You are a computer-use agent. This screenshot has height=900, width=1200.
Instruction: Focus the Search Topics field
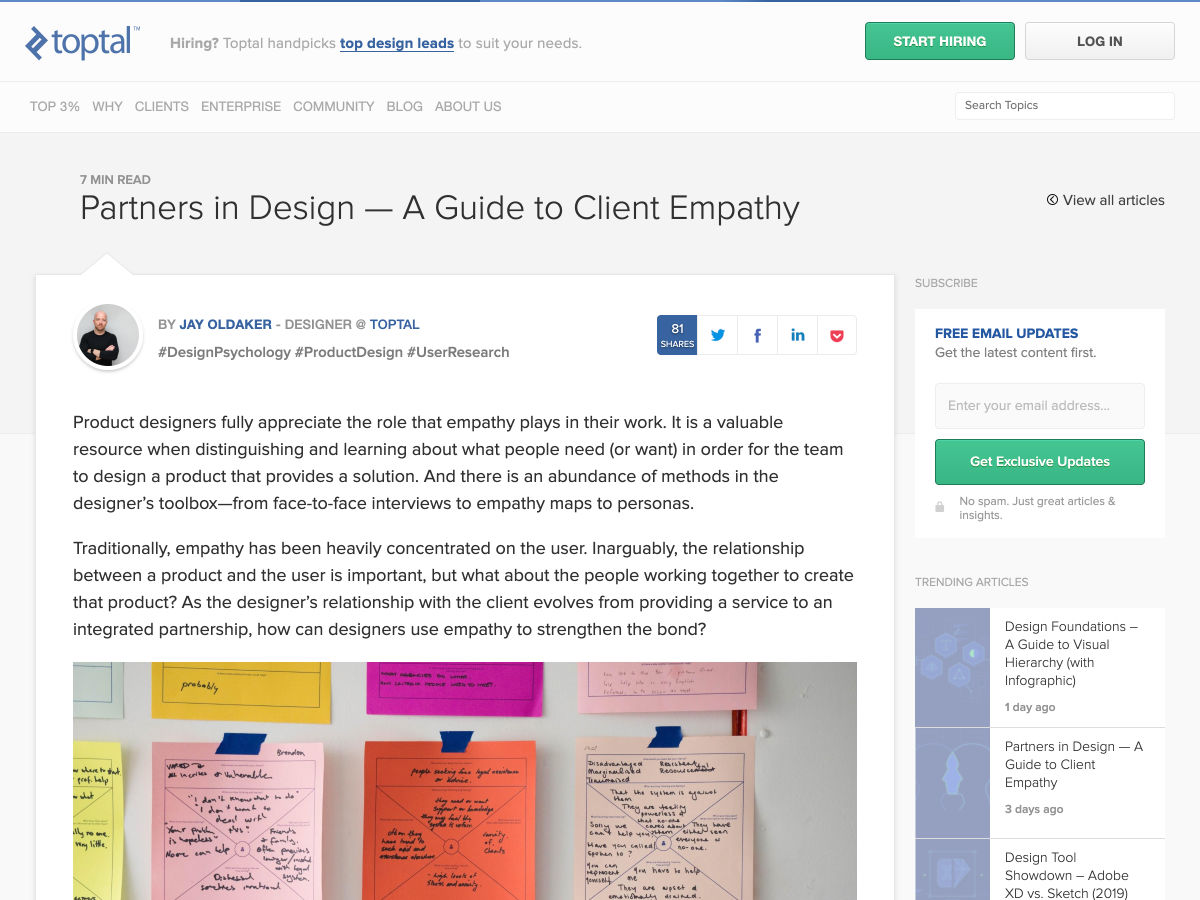1065,106
